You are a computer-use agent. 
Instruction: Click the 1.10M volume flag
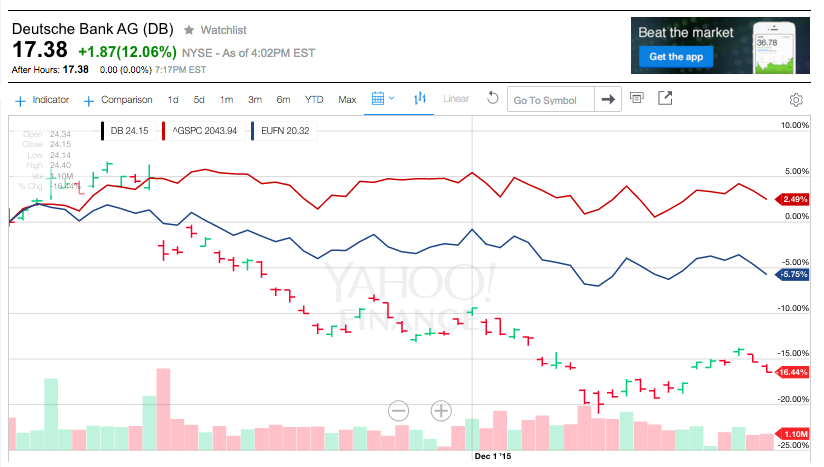[792, 434]
